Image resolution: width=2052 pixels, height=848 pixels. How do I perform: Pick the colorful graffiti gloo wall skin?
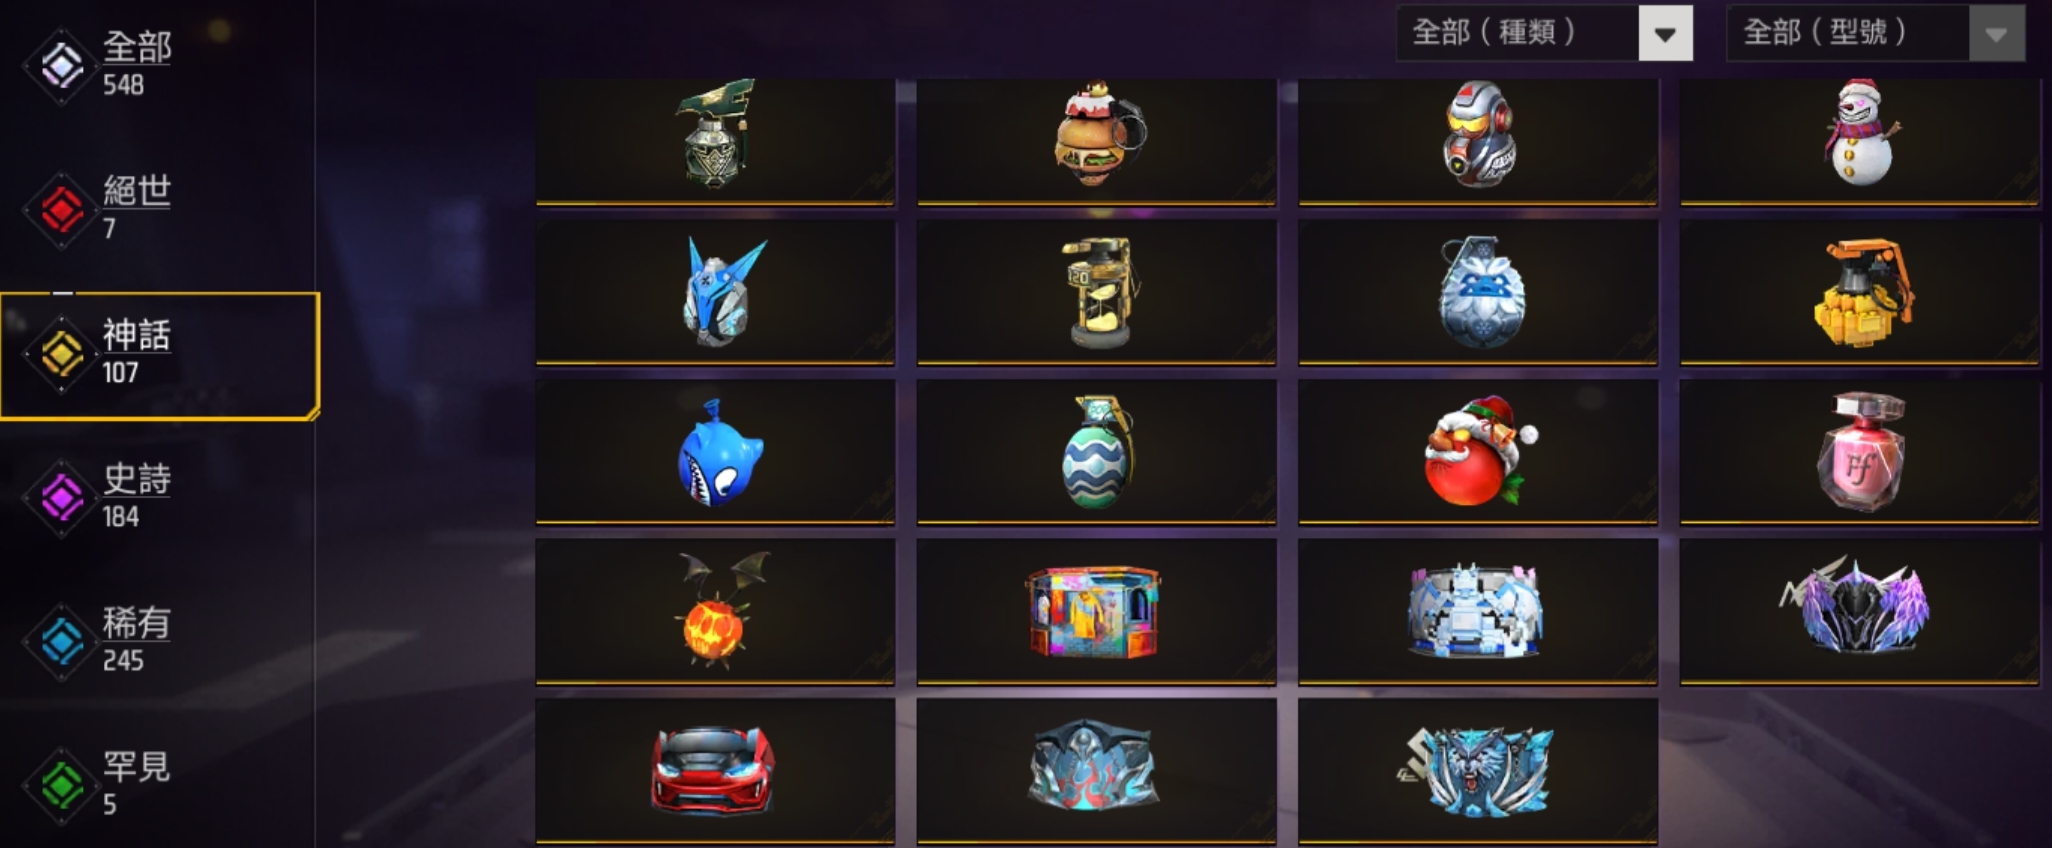[x=1097, y=612]
